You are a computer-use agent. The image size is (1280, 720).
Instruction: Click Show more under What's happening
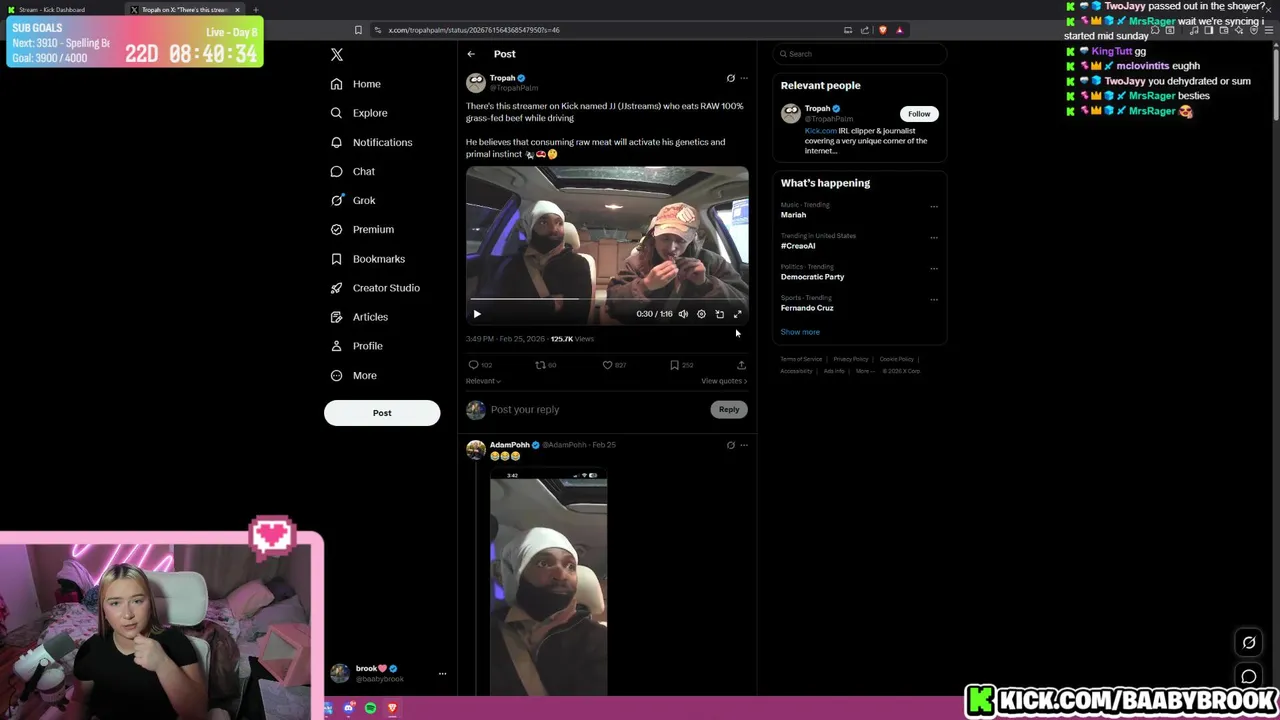[800, 332]
